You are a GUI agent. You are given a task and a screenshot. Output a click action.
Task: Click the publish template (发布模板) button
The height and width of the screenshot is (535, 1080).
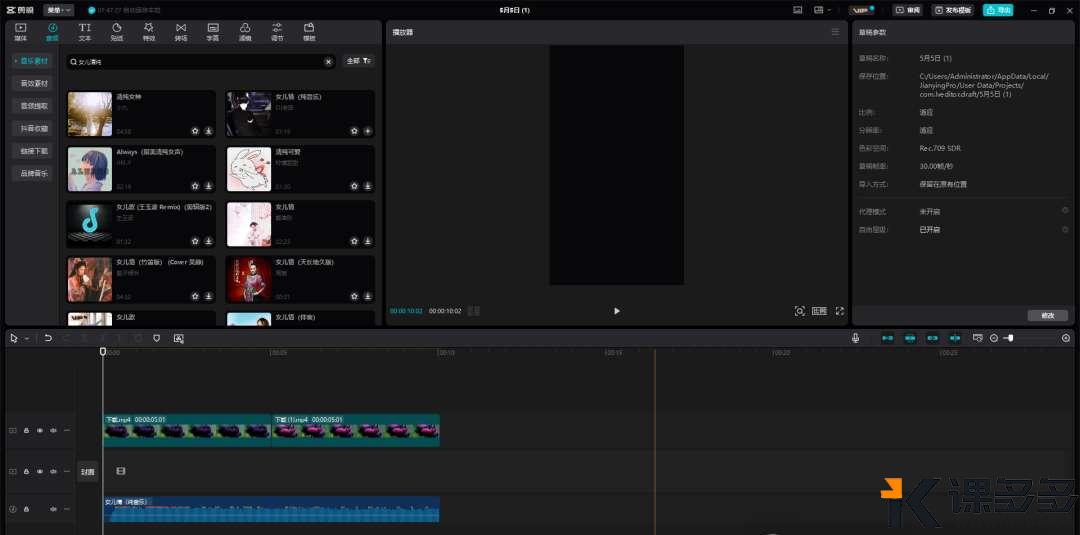(x=953, y=10)
